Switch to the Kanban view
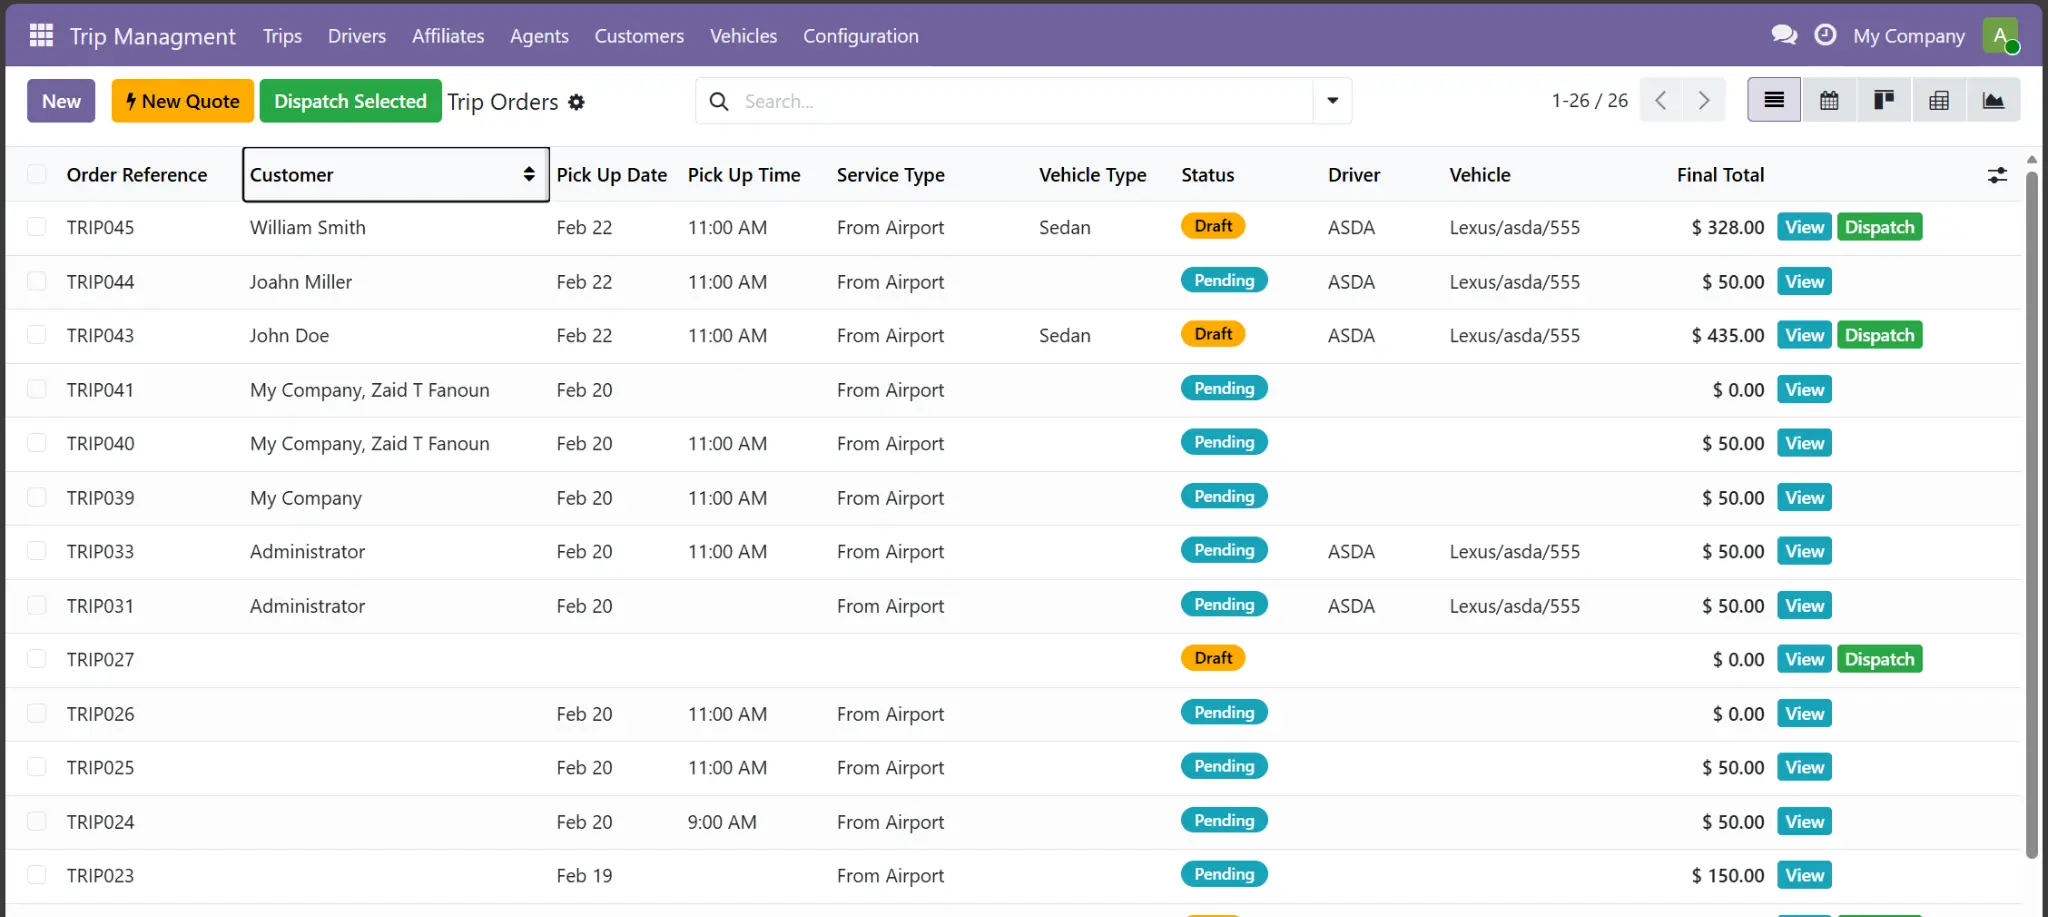This screenshot has width=2048, height=917. [1884, 100]
